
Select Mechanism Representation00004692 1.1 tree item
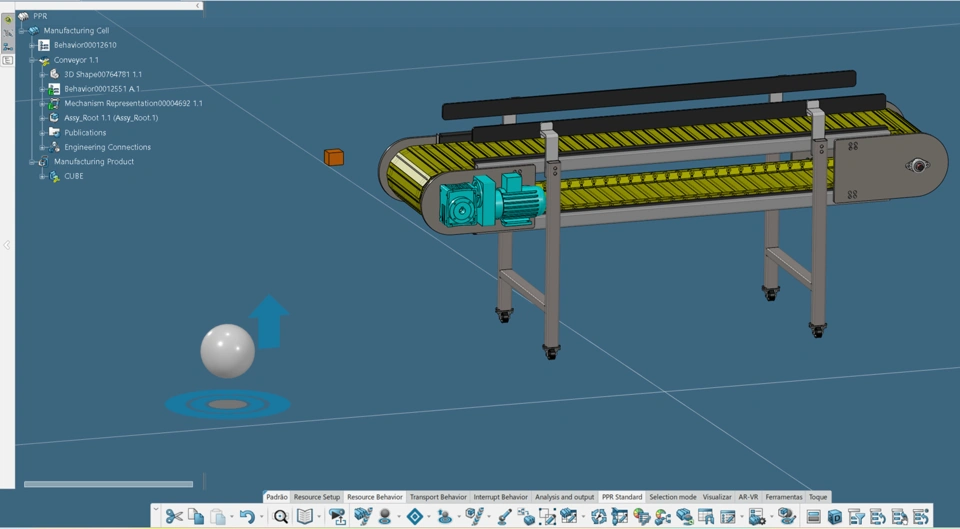coord(133,103)
